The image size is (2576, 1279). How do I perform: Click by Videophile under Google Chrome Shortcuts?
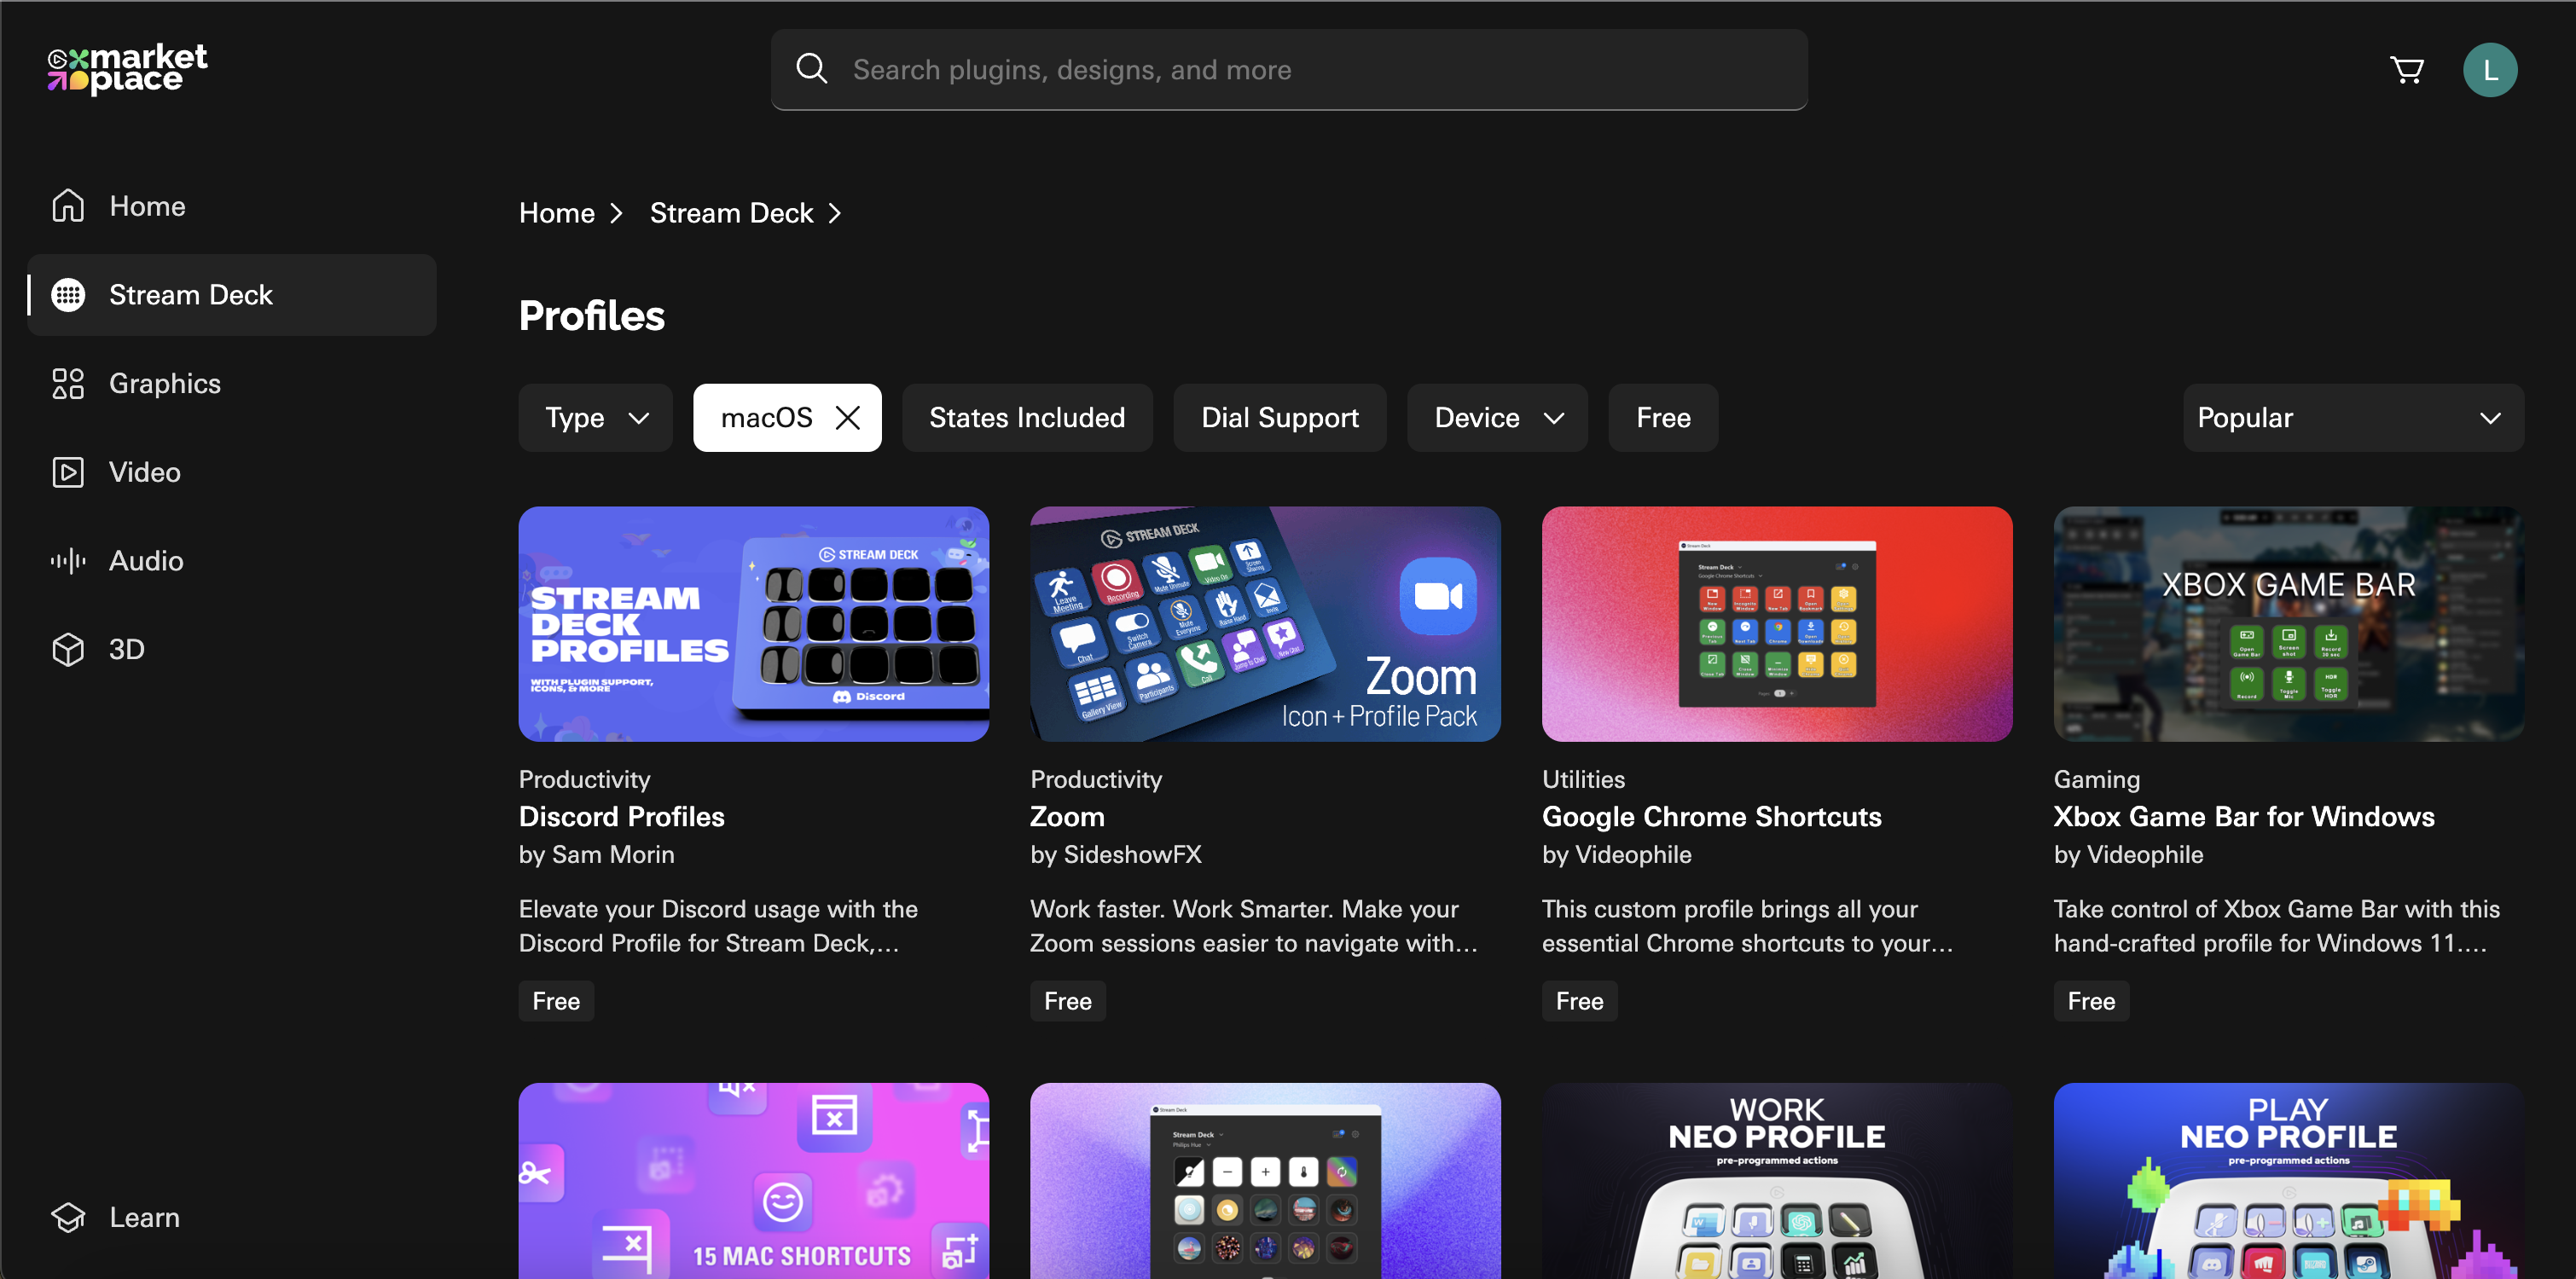click(1616, 854)
